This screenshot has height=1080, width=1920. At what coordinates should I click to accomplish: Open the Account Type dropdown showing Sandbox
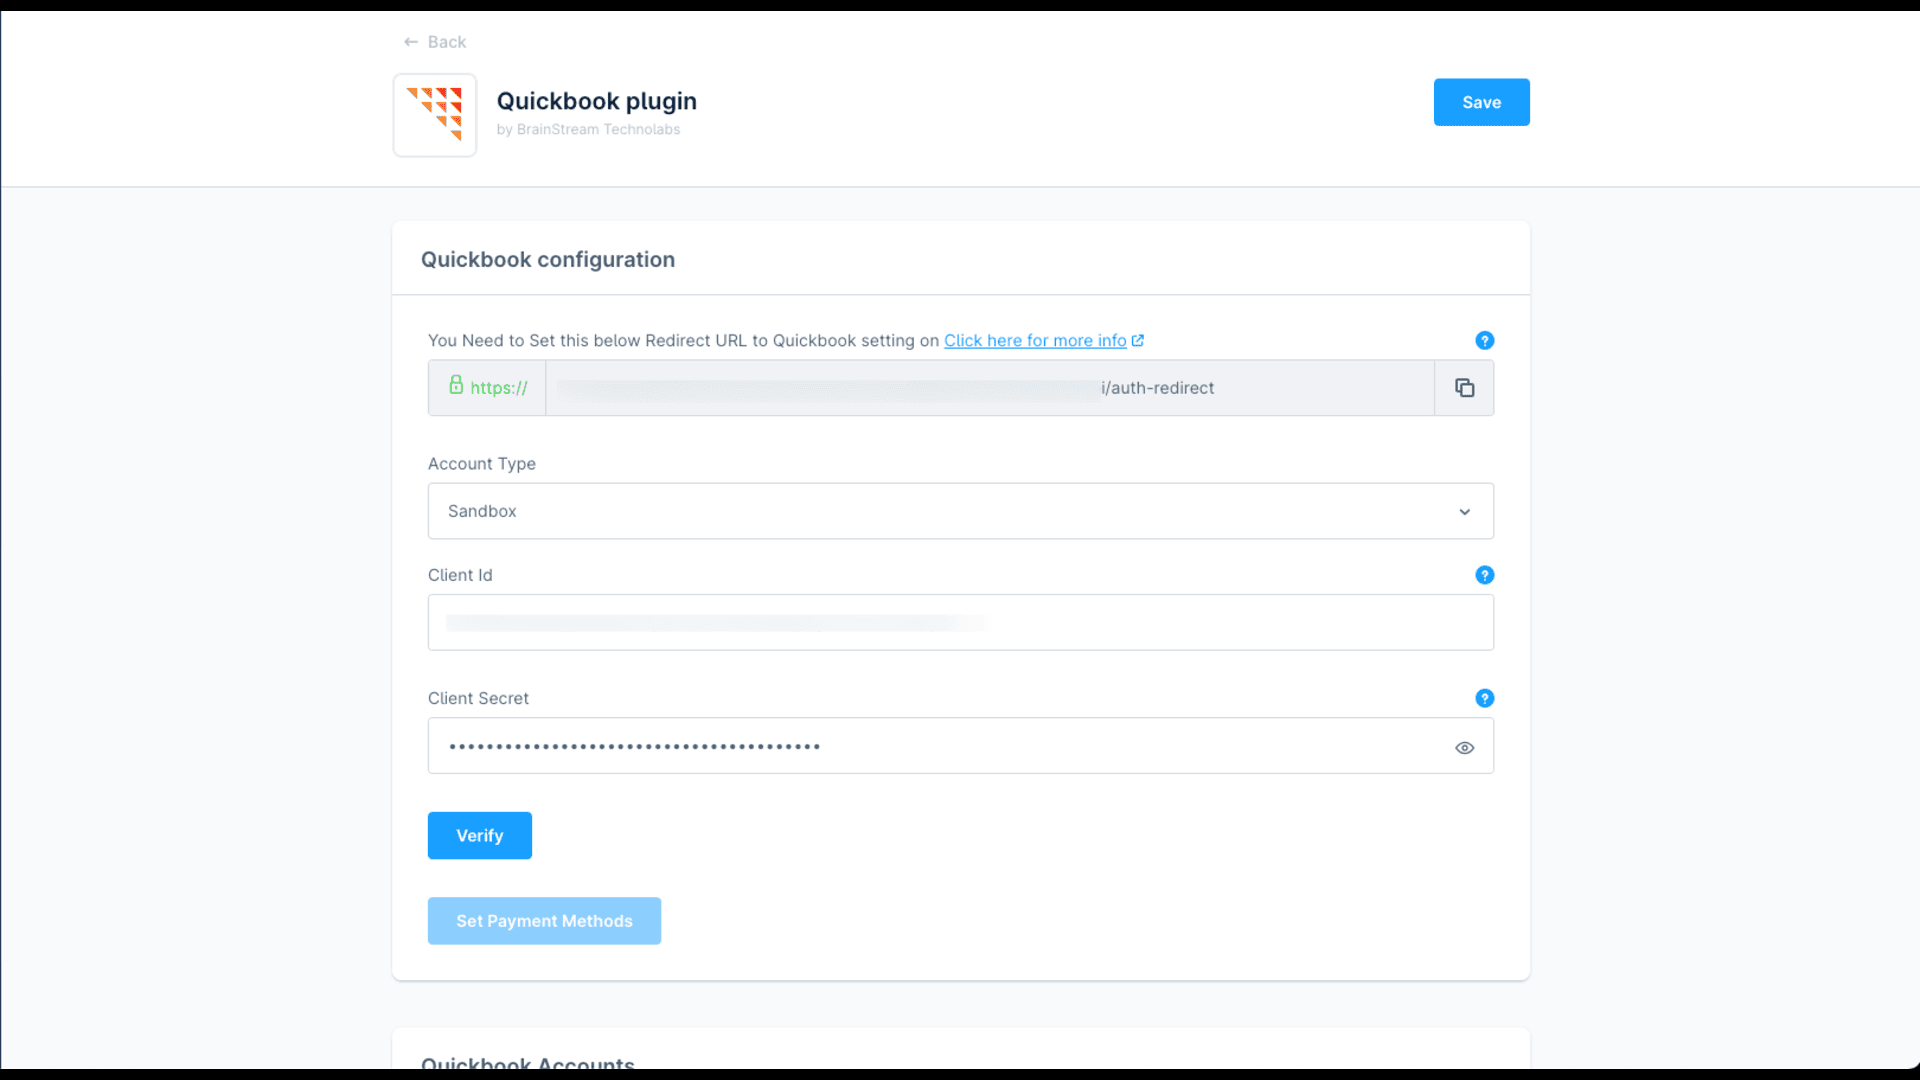961,511
